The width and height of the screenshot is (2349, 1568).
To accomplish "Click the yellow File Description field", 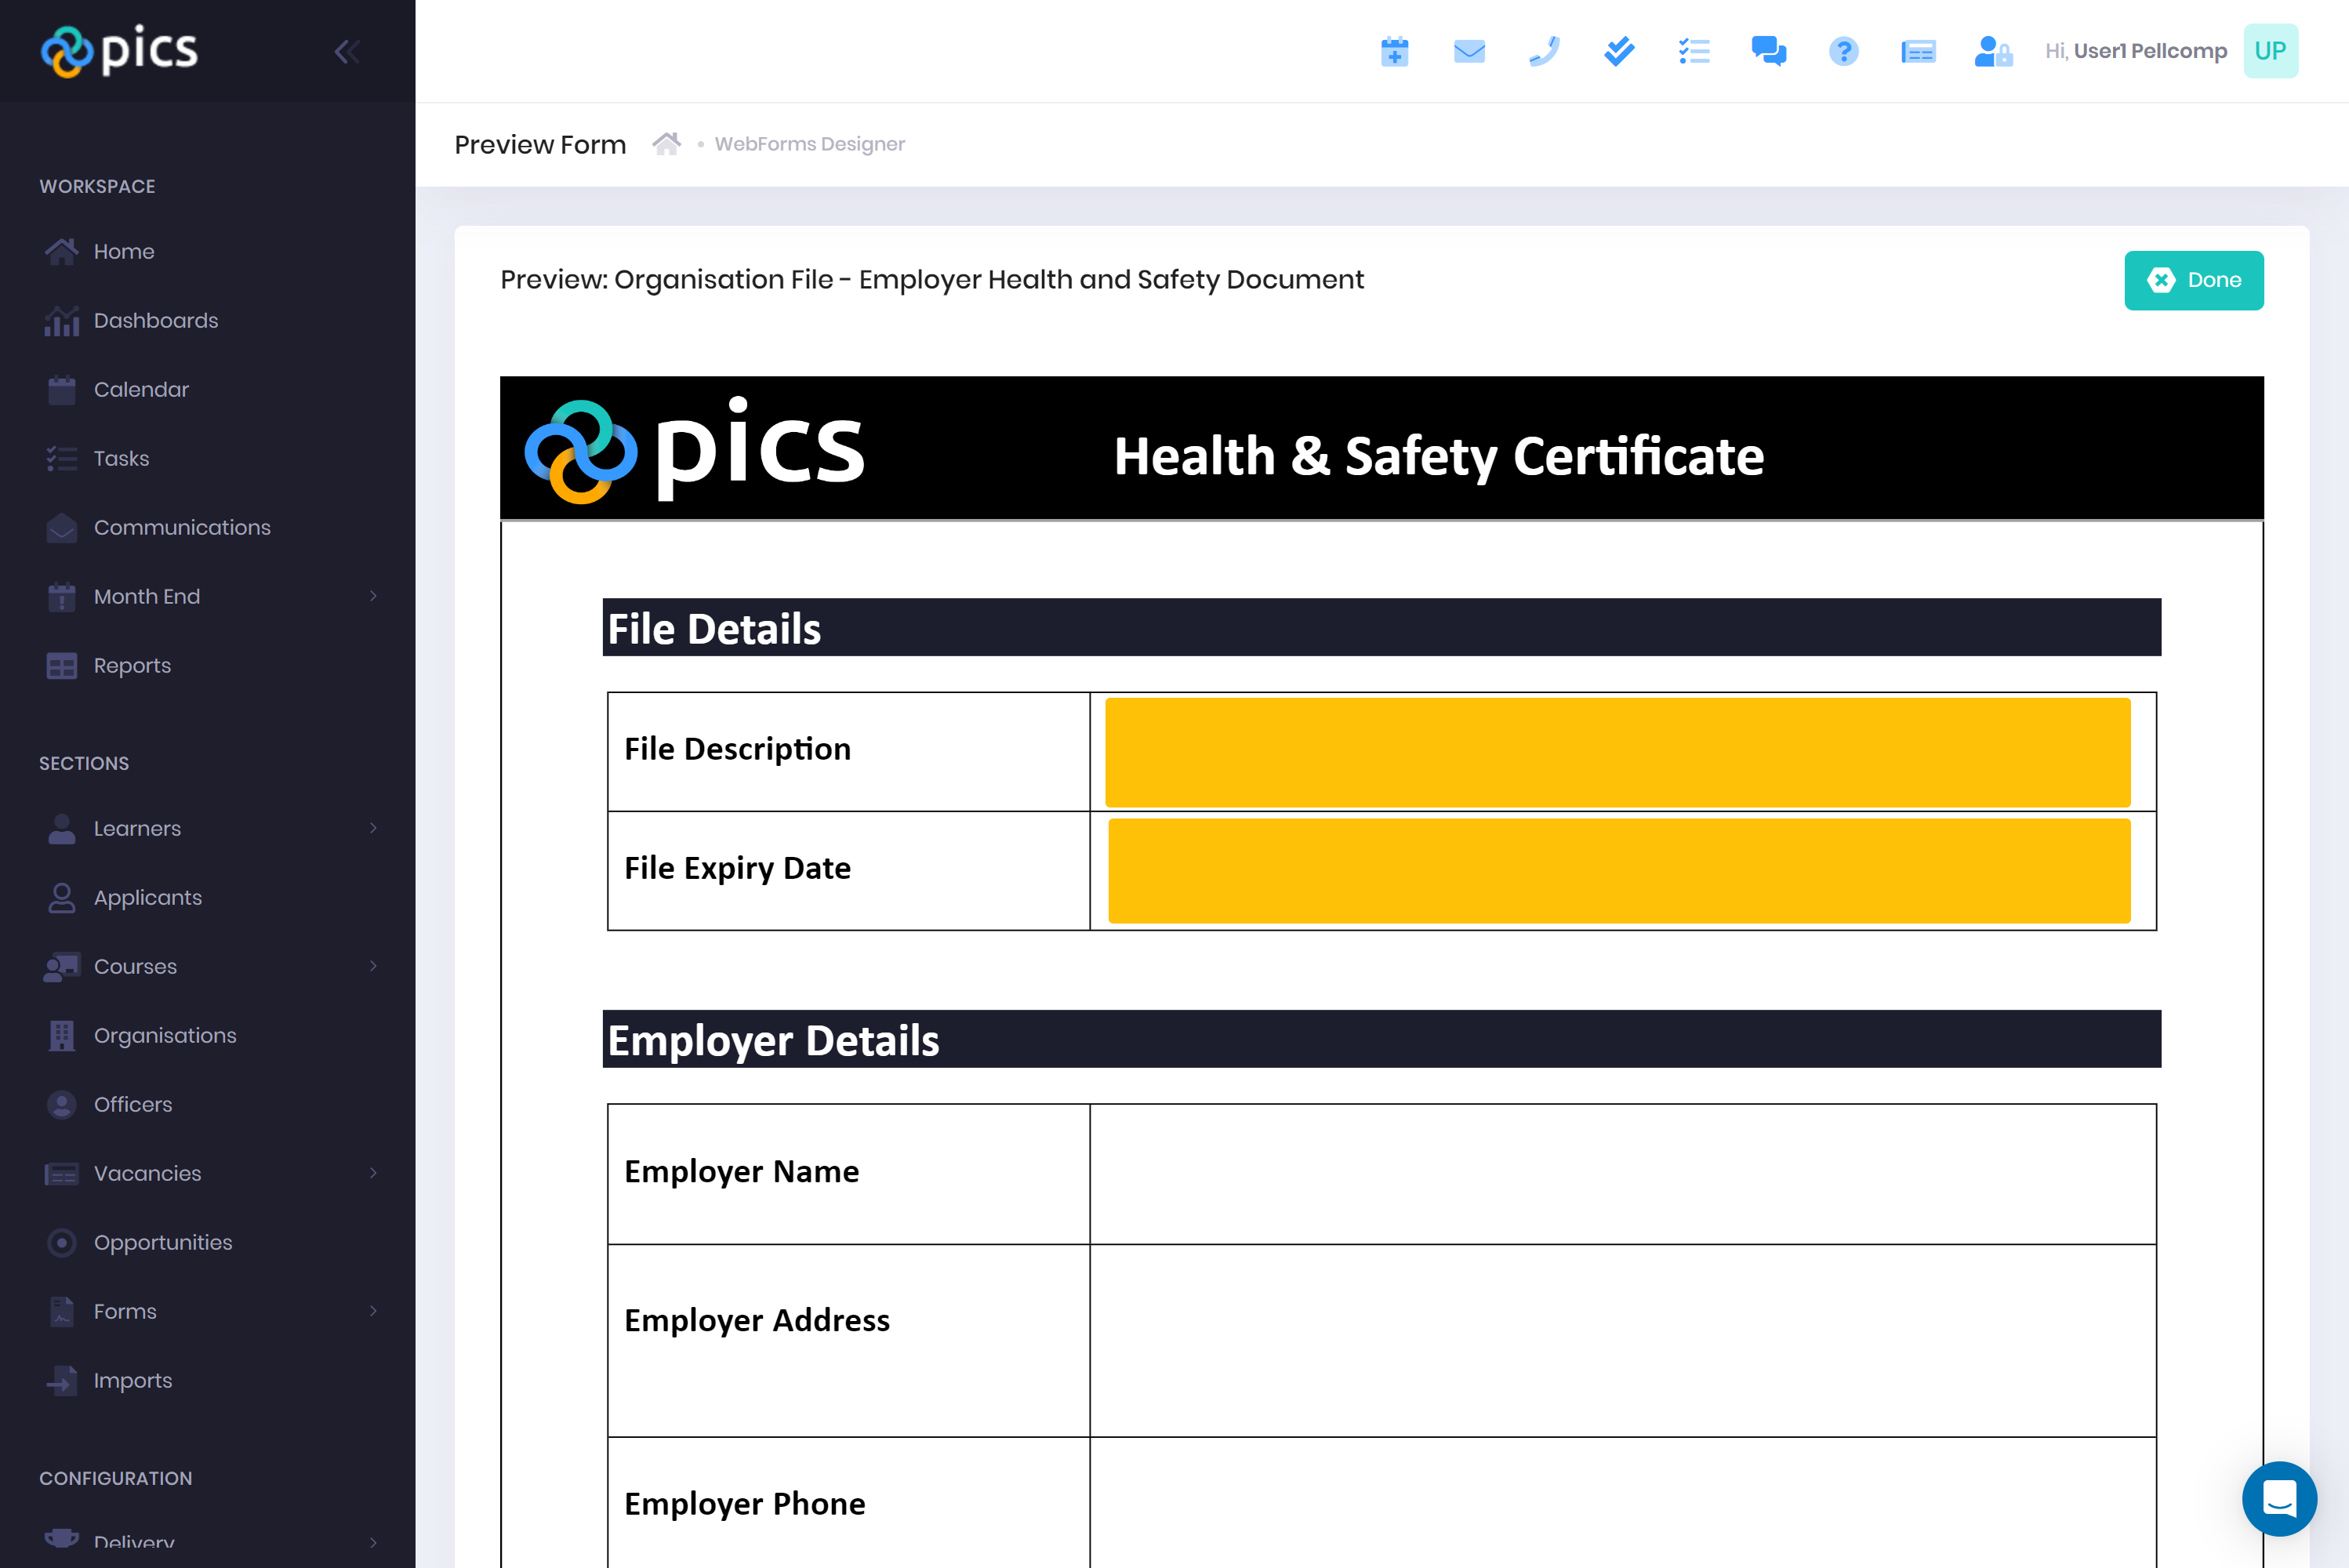I will (1617, 752).
